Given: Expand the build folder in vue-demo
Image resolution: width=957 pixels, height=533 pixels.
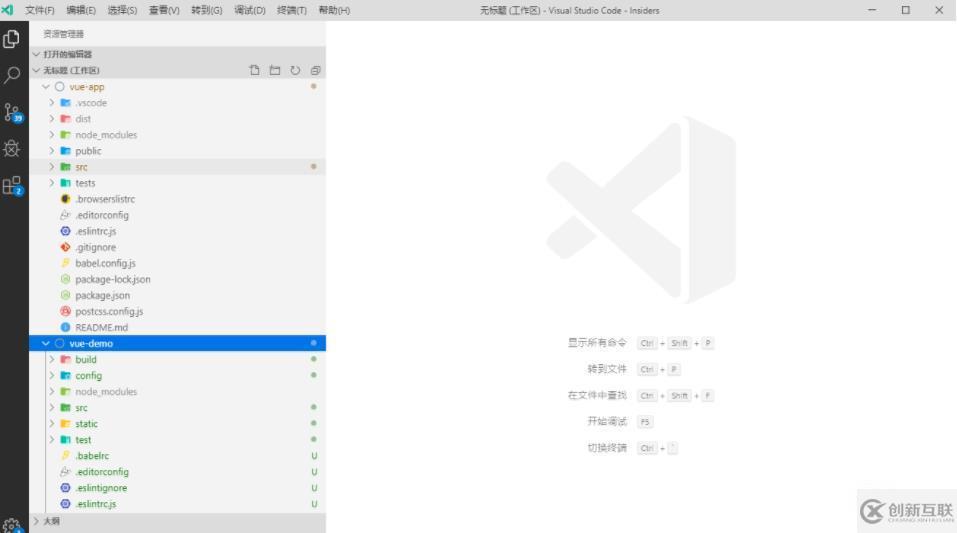Looking at the screenshot, I should pyautogui.click(x=52, y=360).
